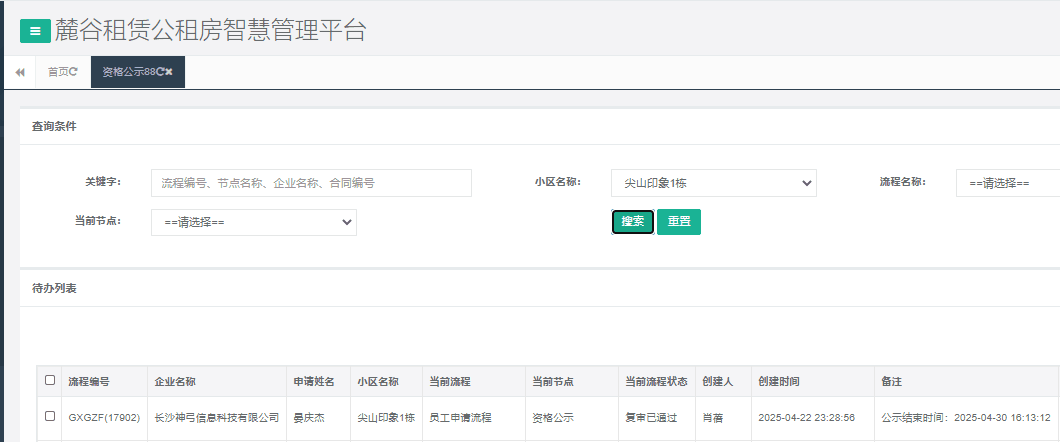
Task: Close the 资格公示88 tab with x icon
Action: click(169, 72)
